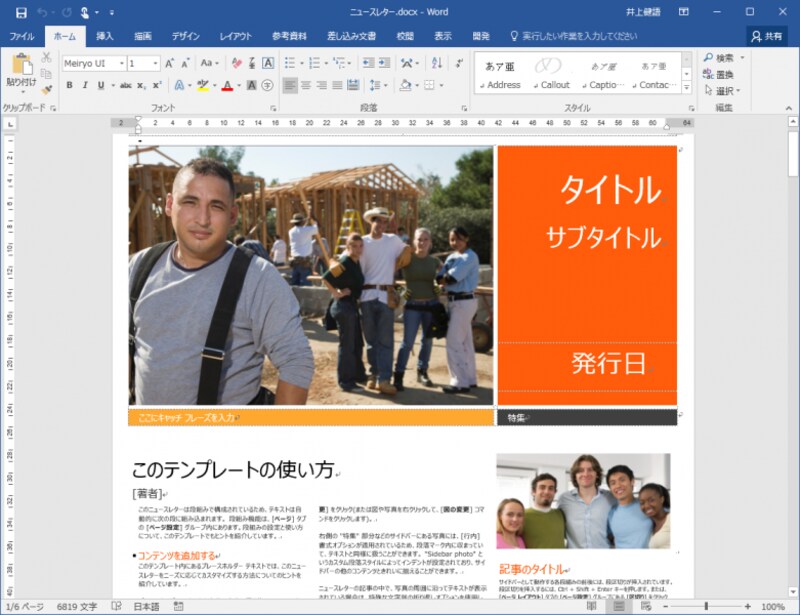The image size is (800, 615).
Task: Apply subscript formatting
Action: (140, 83)
